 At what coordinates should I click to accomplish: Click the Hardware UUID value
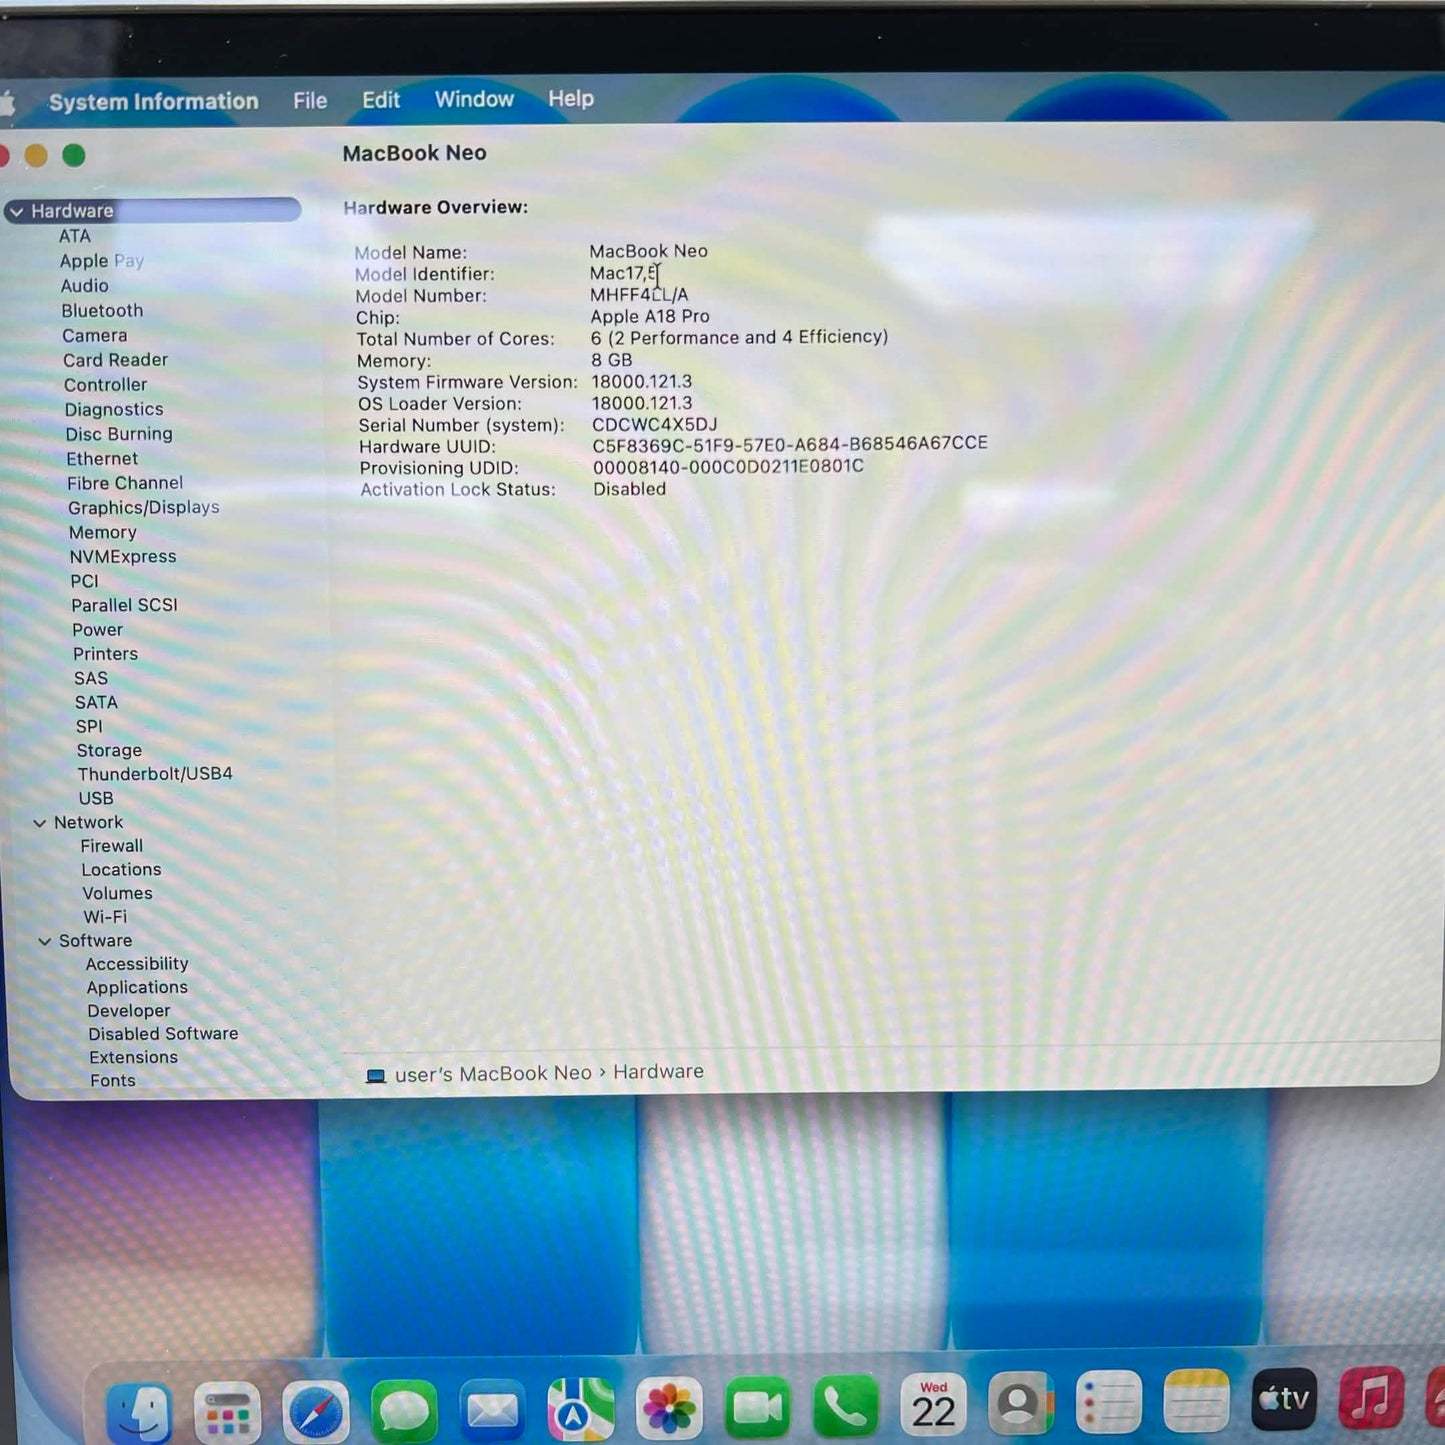point(790,443)
